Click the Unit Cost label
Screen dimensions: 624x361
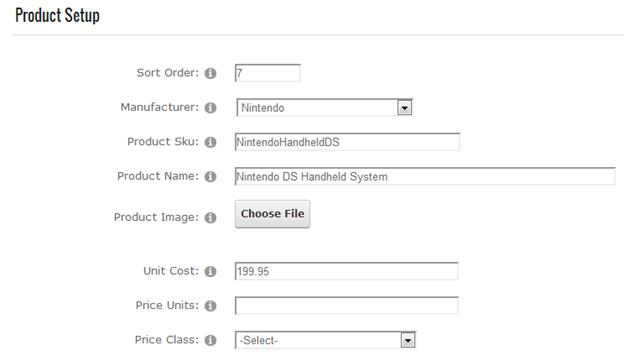click(171, 271)
